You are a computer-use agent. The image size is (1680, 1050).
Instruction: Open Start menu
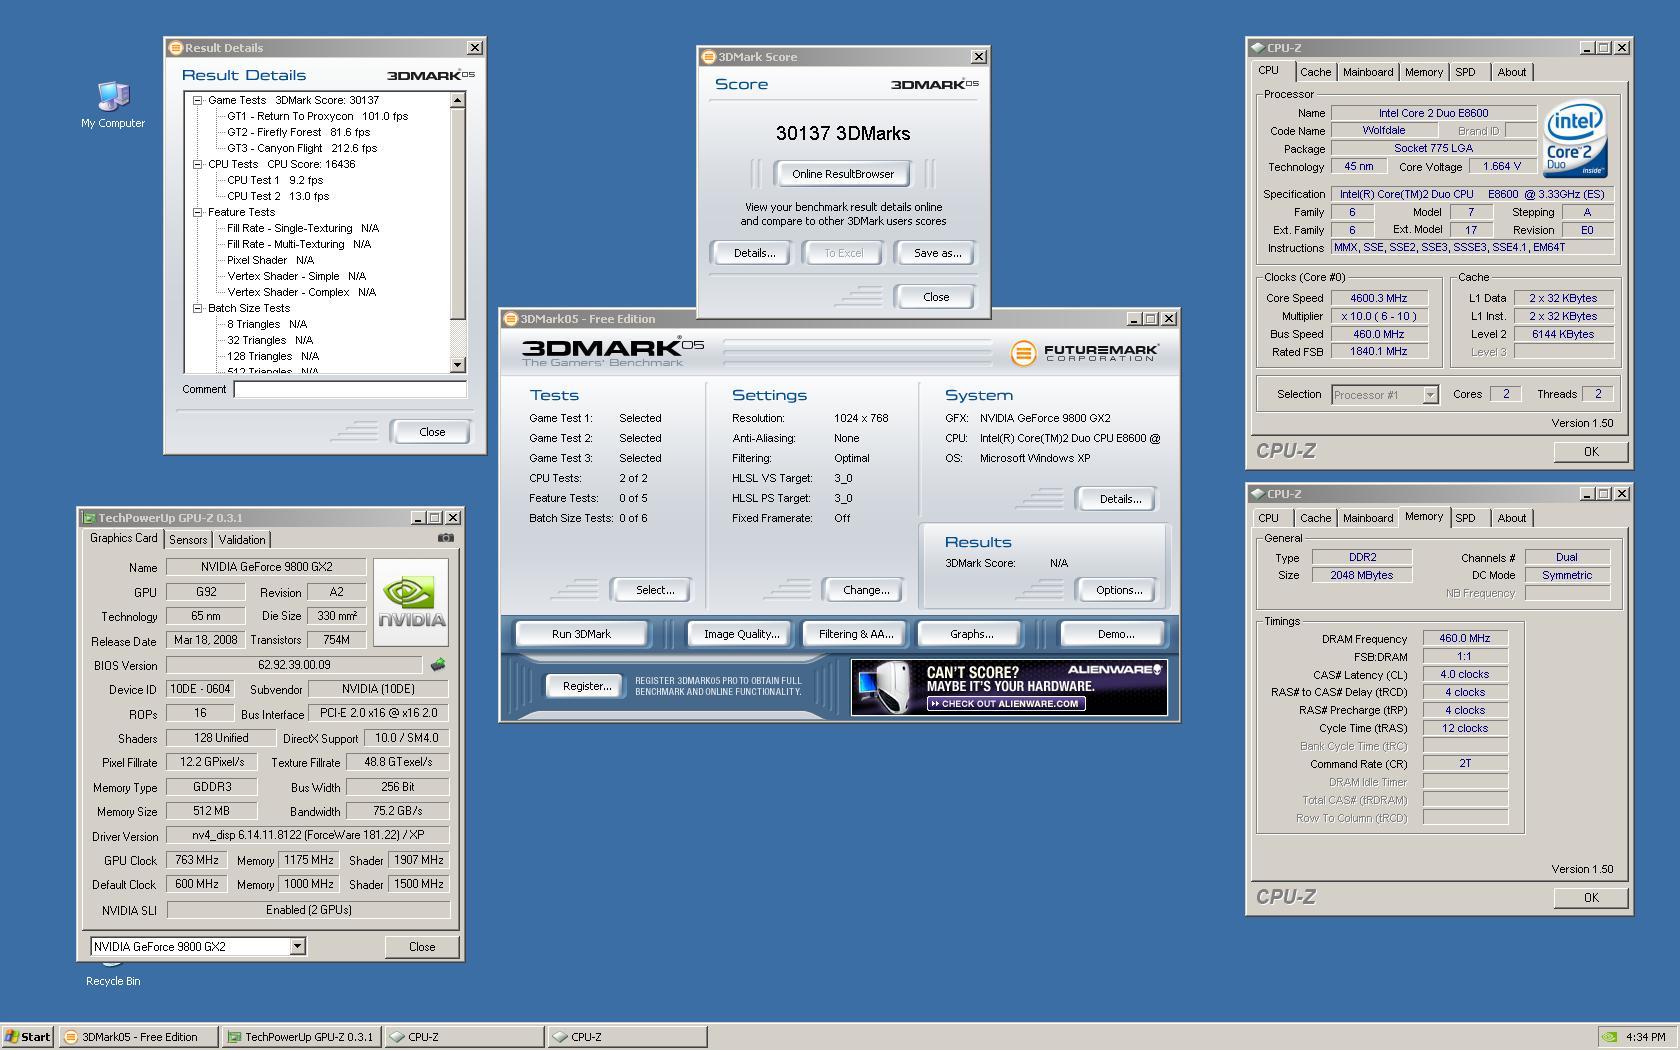click(x=28, y=1037)
